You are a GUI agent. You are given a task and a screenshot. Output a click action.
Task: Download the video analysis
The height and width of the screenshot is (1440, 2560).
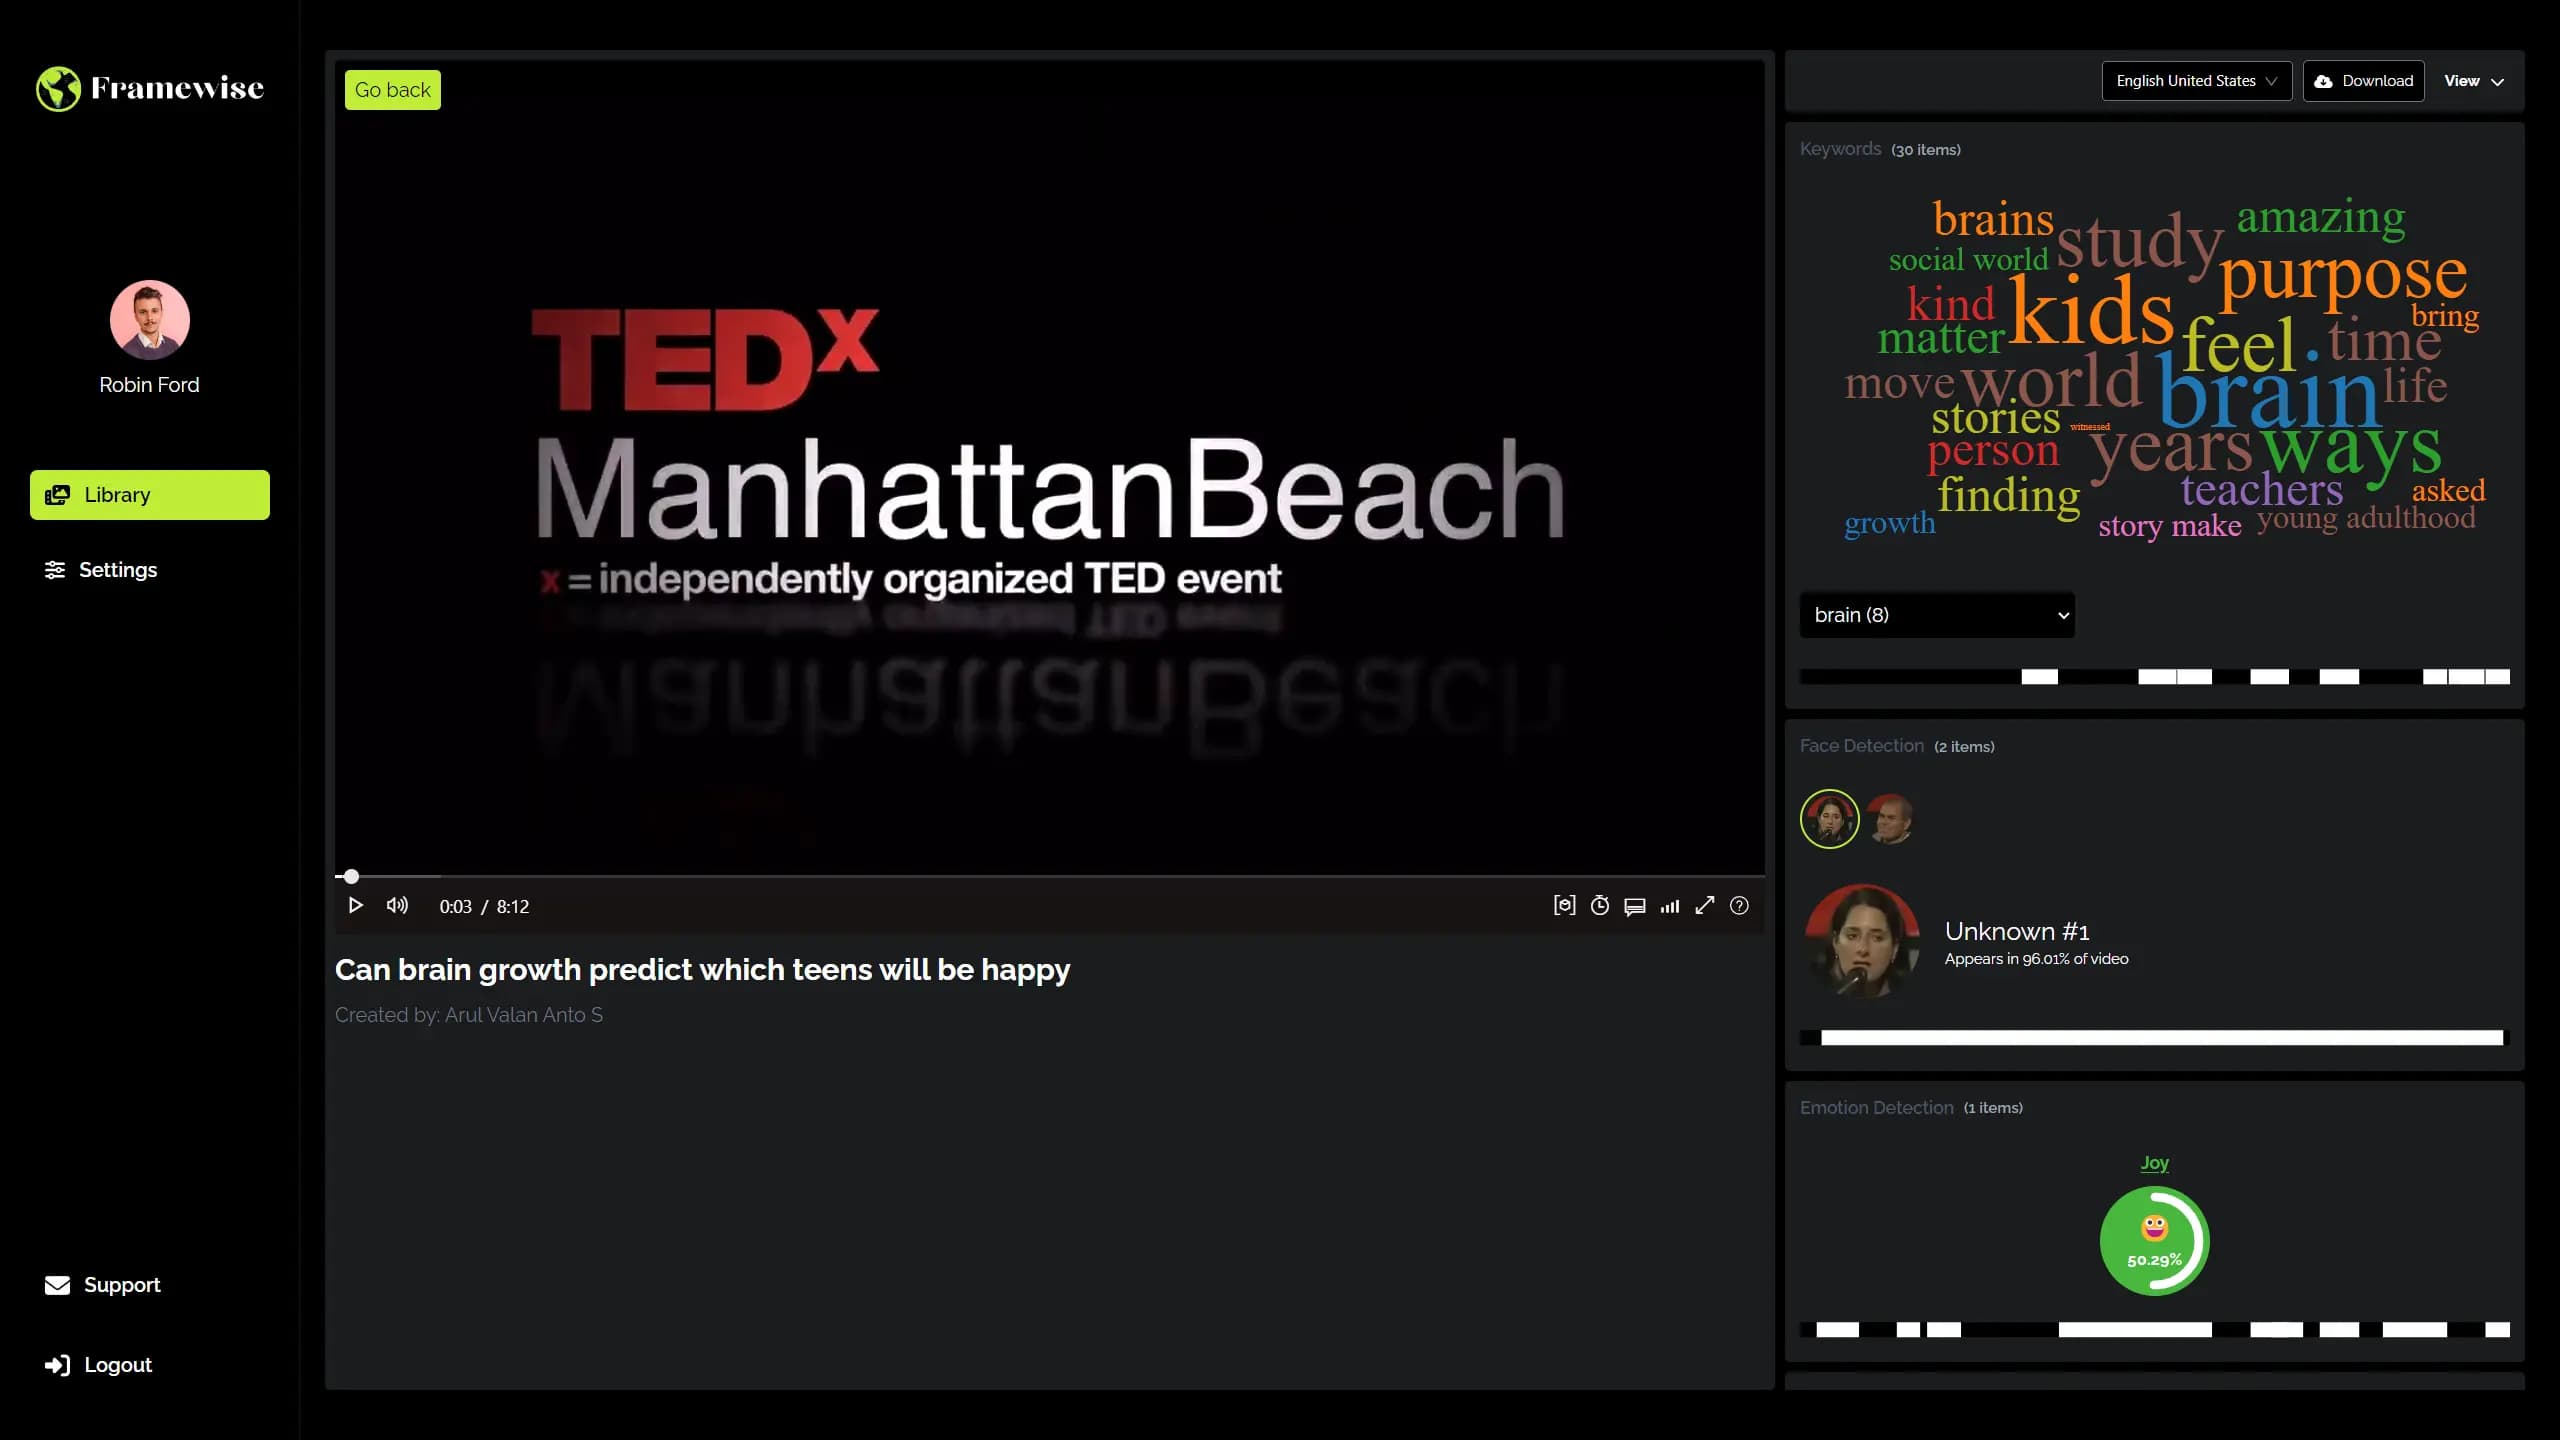click(x=2364, y=81)
